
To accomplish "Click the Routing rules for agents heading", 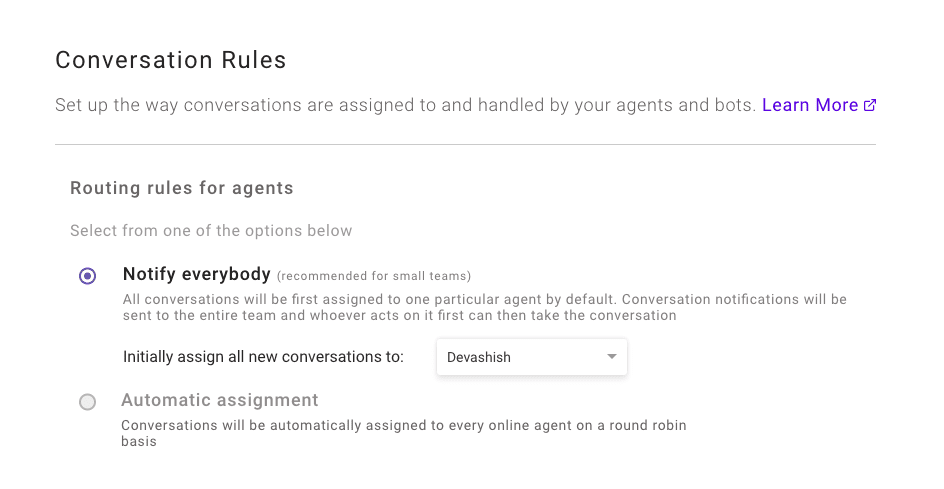I will [182, 188].
